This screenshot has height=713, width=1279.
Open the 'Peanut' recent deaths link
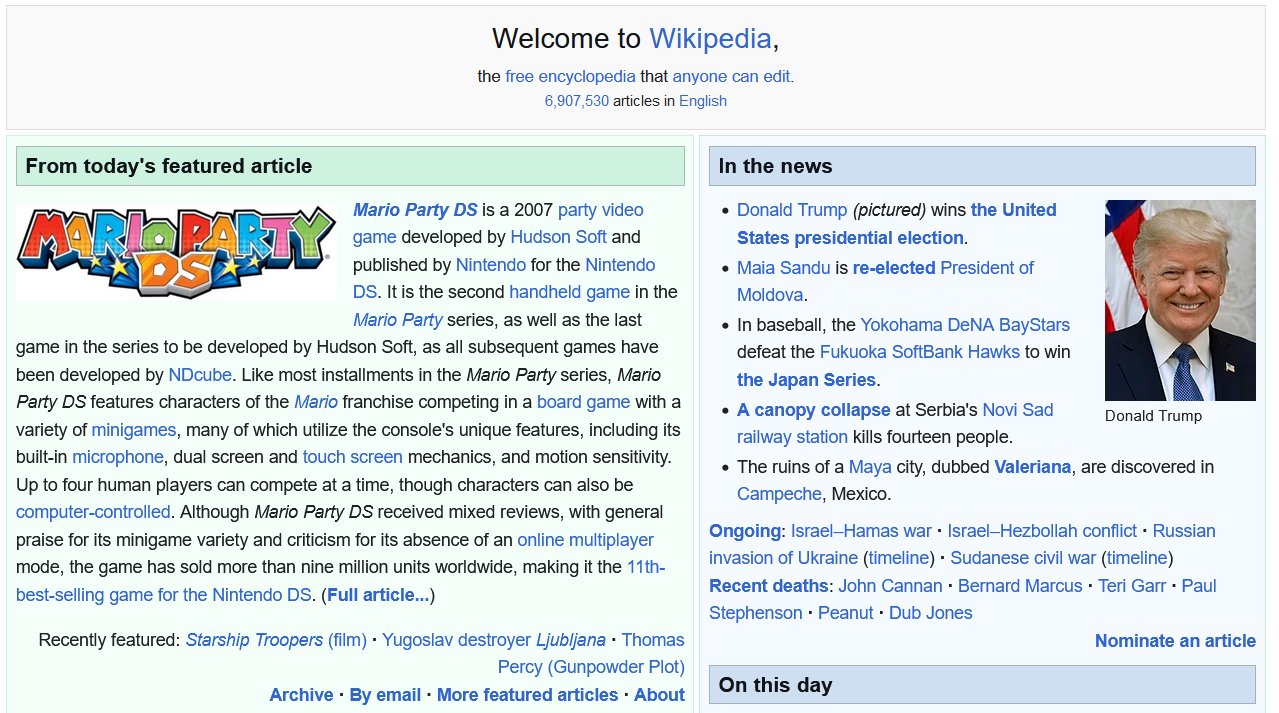click(x=846, y=613)
